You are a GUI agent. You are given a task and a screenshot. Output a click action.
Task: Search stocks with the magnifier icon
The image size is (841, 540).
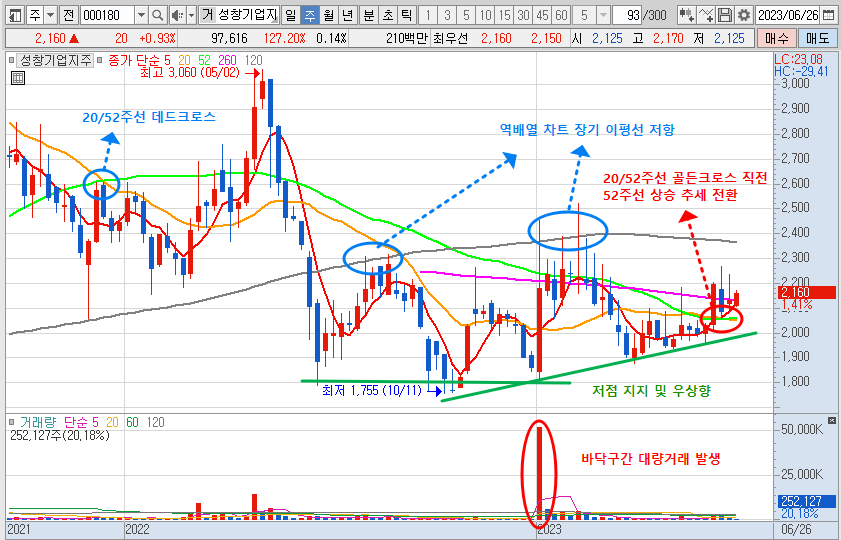(157, 15)
